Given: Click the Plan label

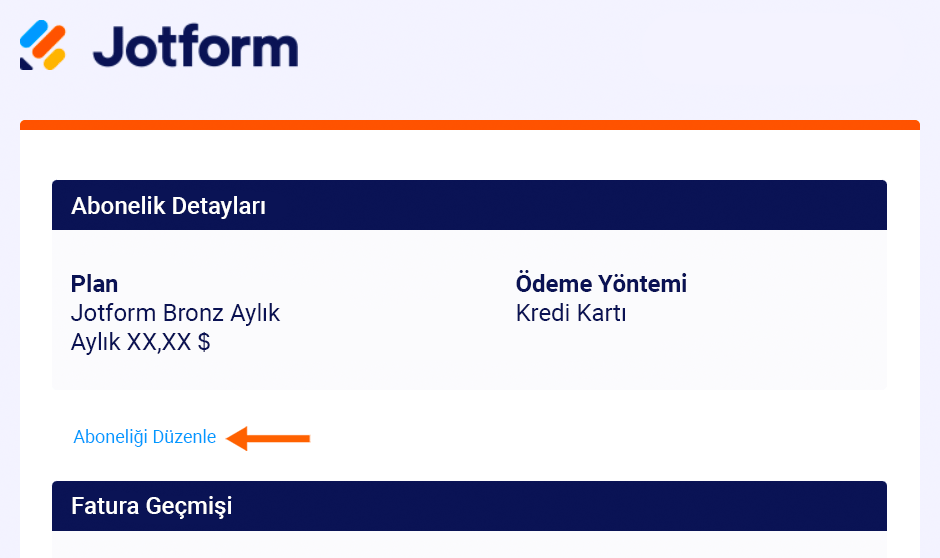Looking at the screenshot, I should tap(94, 284).
